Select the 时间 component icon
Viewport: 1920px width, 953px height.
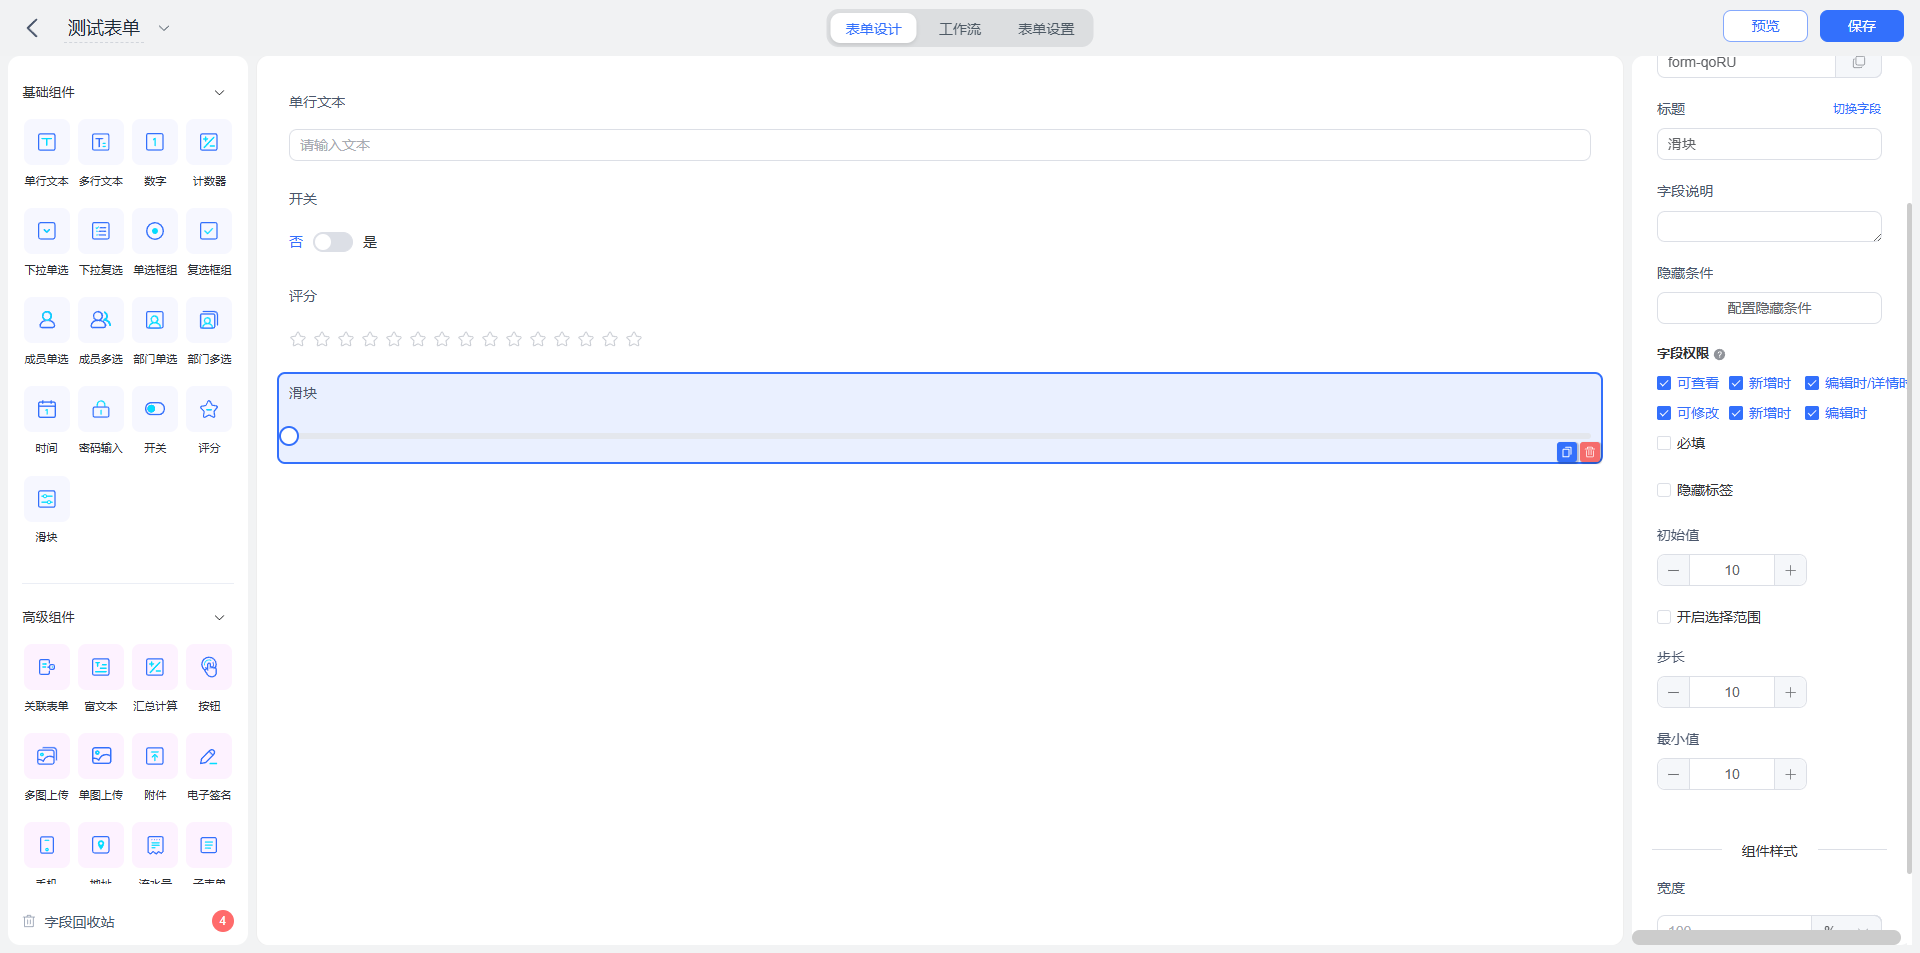[x=47, y=409]
